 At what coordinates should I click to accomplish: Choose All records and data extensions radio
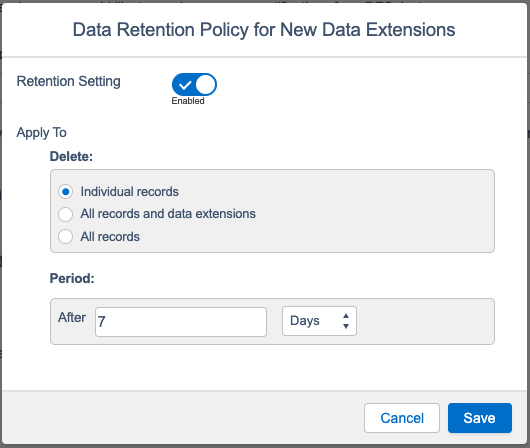(65, 214)
